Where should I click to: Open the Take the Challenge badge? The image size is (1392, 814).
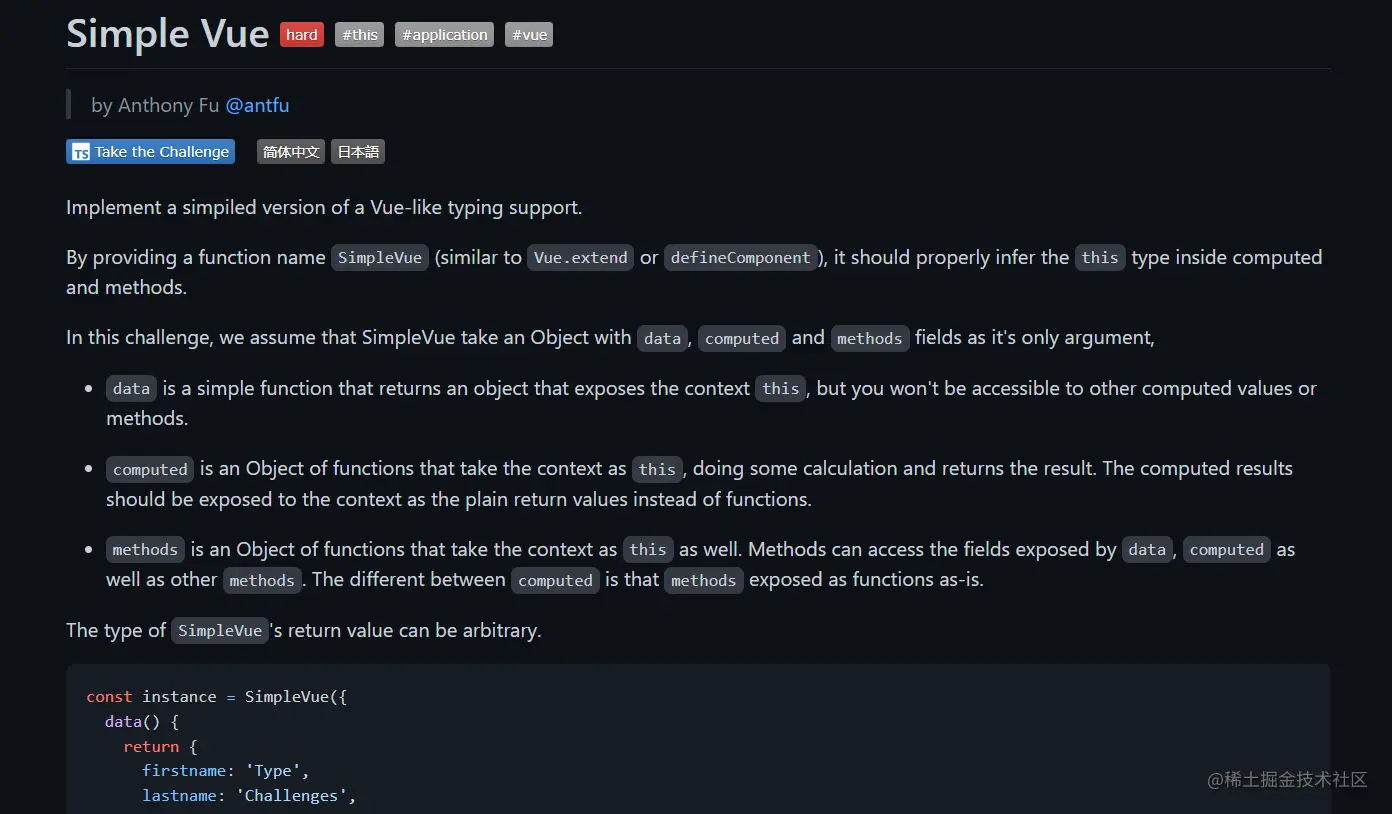point(150,152)
